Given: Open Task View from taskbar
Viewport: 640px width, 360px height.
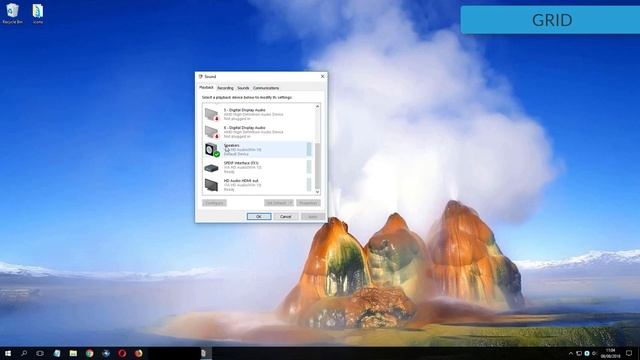Looking at the screenshot, I should click(40, 353).
